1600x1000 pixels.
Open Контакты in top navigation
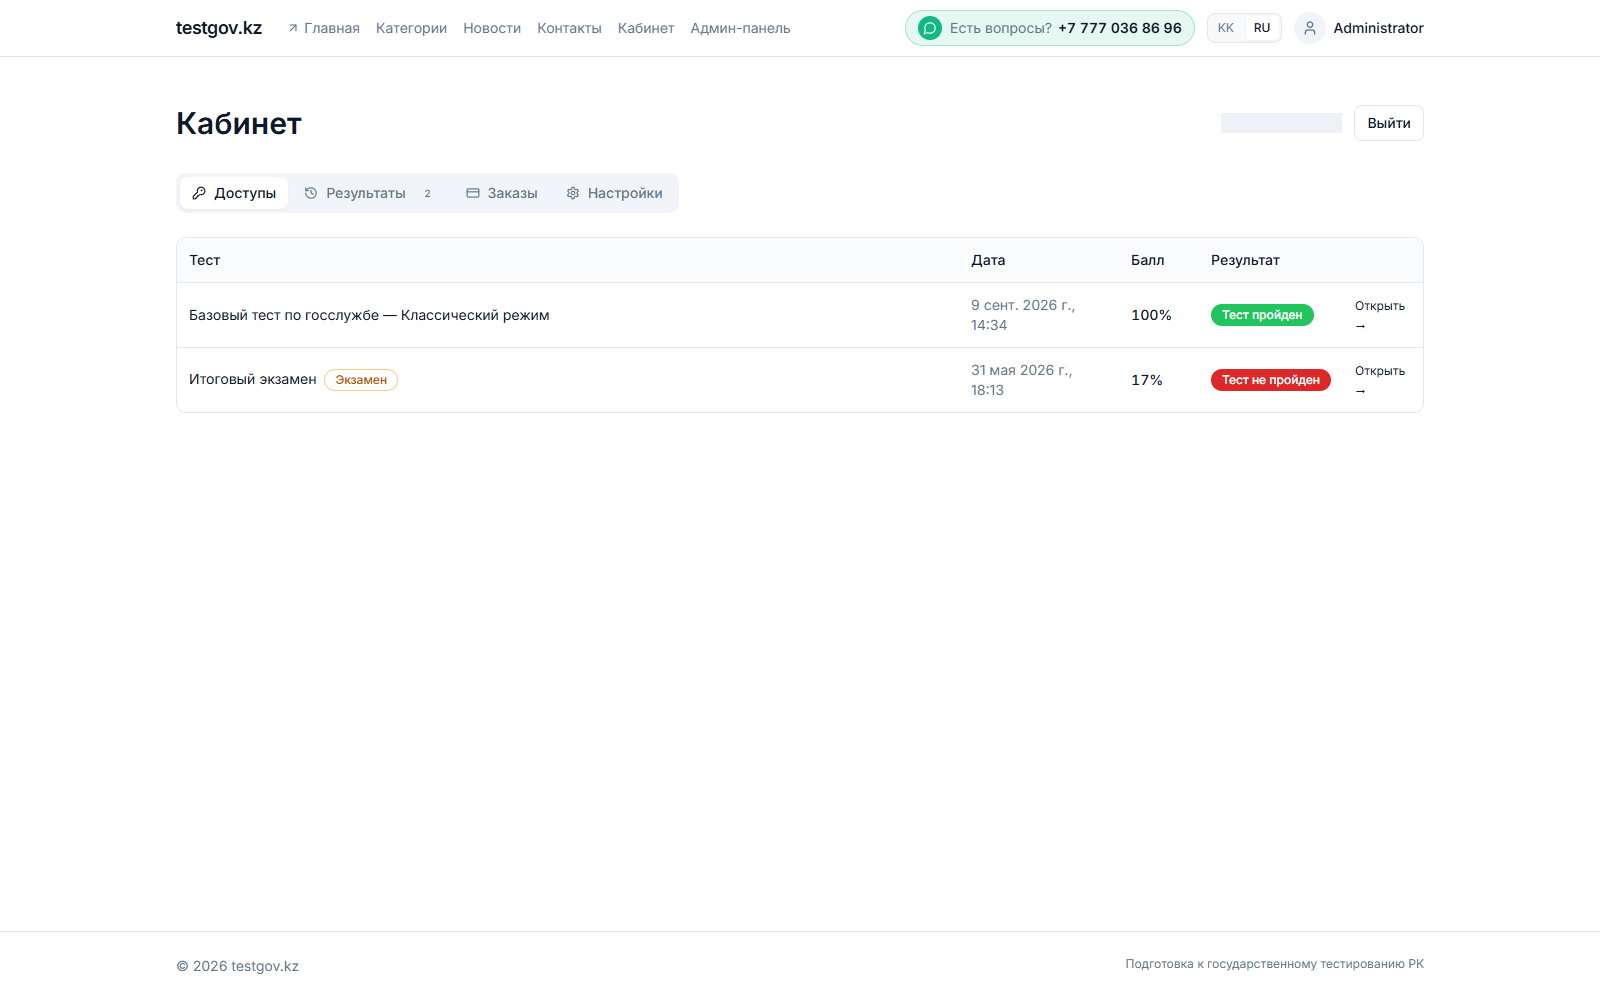(569, 28)
